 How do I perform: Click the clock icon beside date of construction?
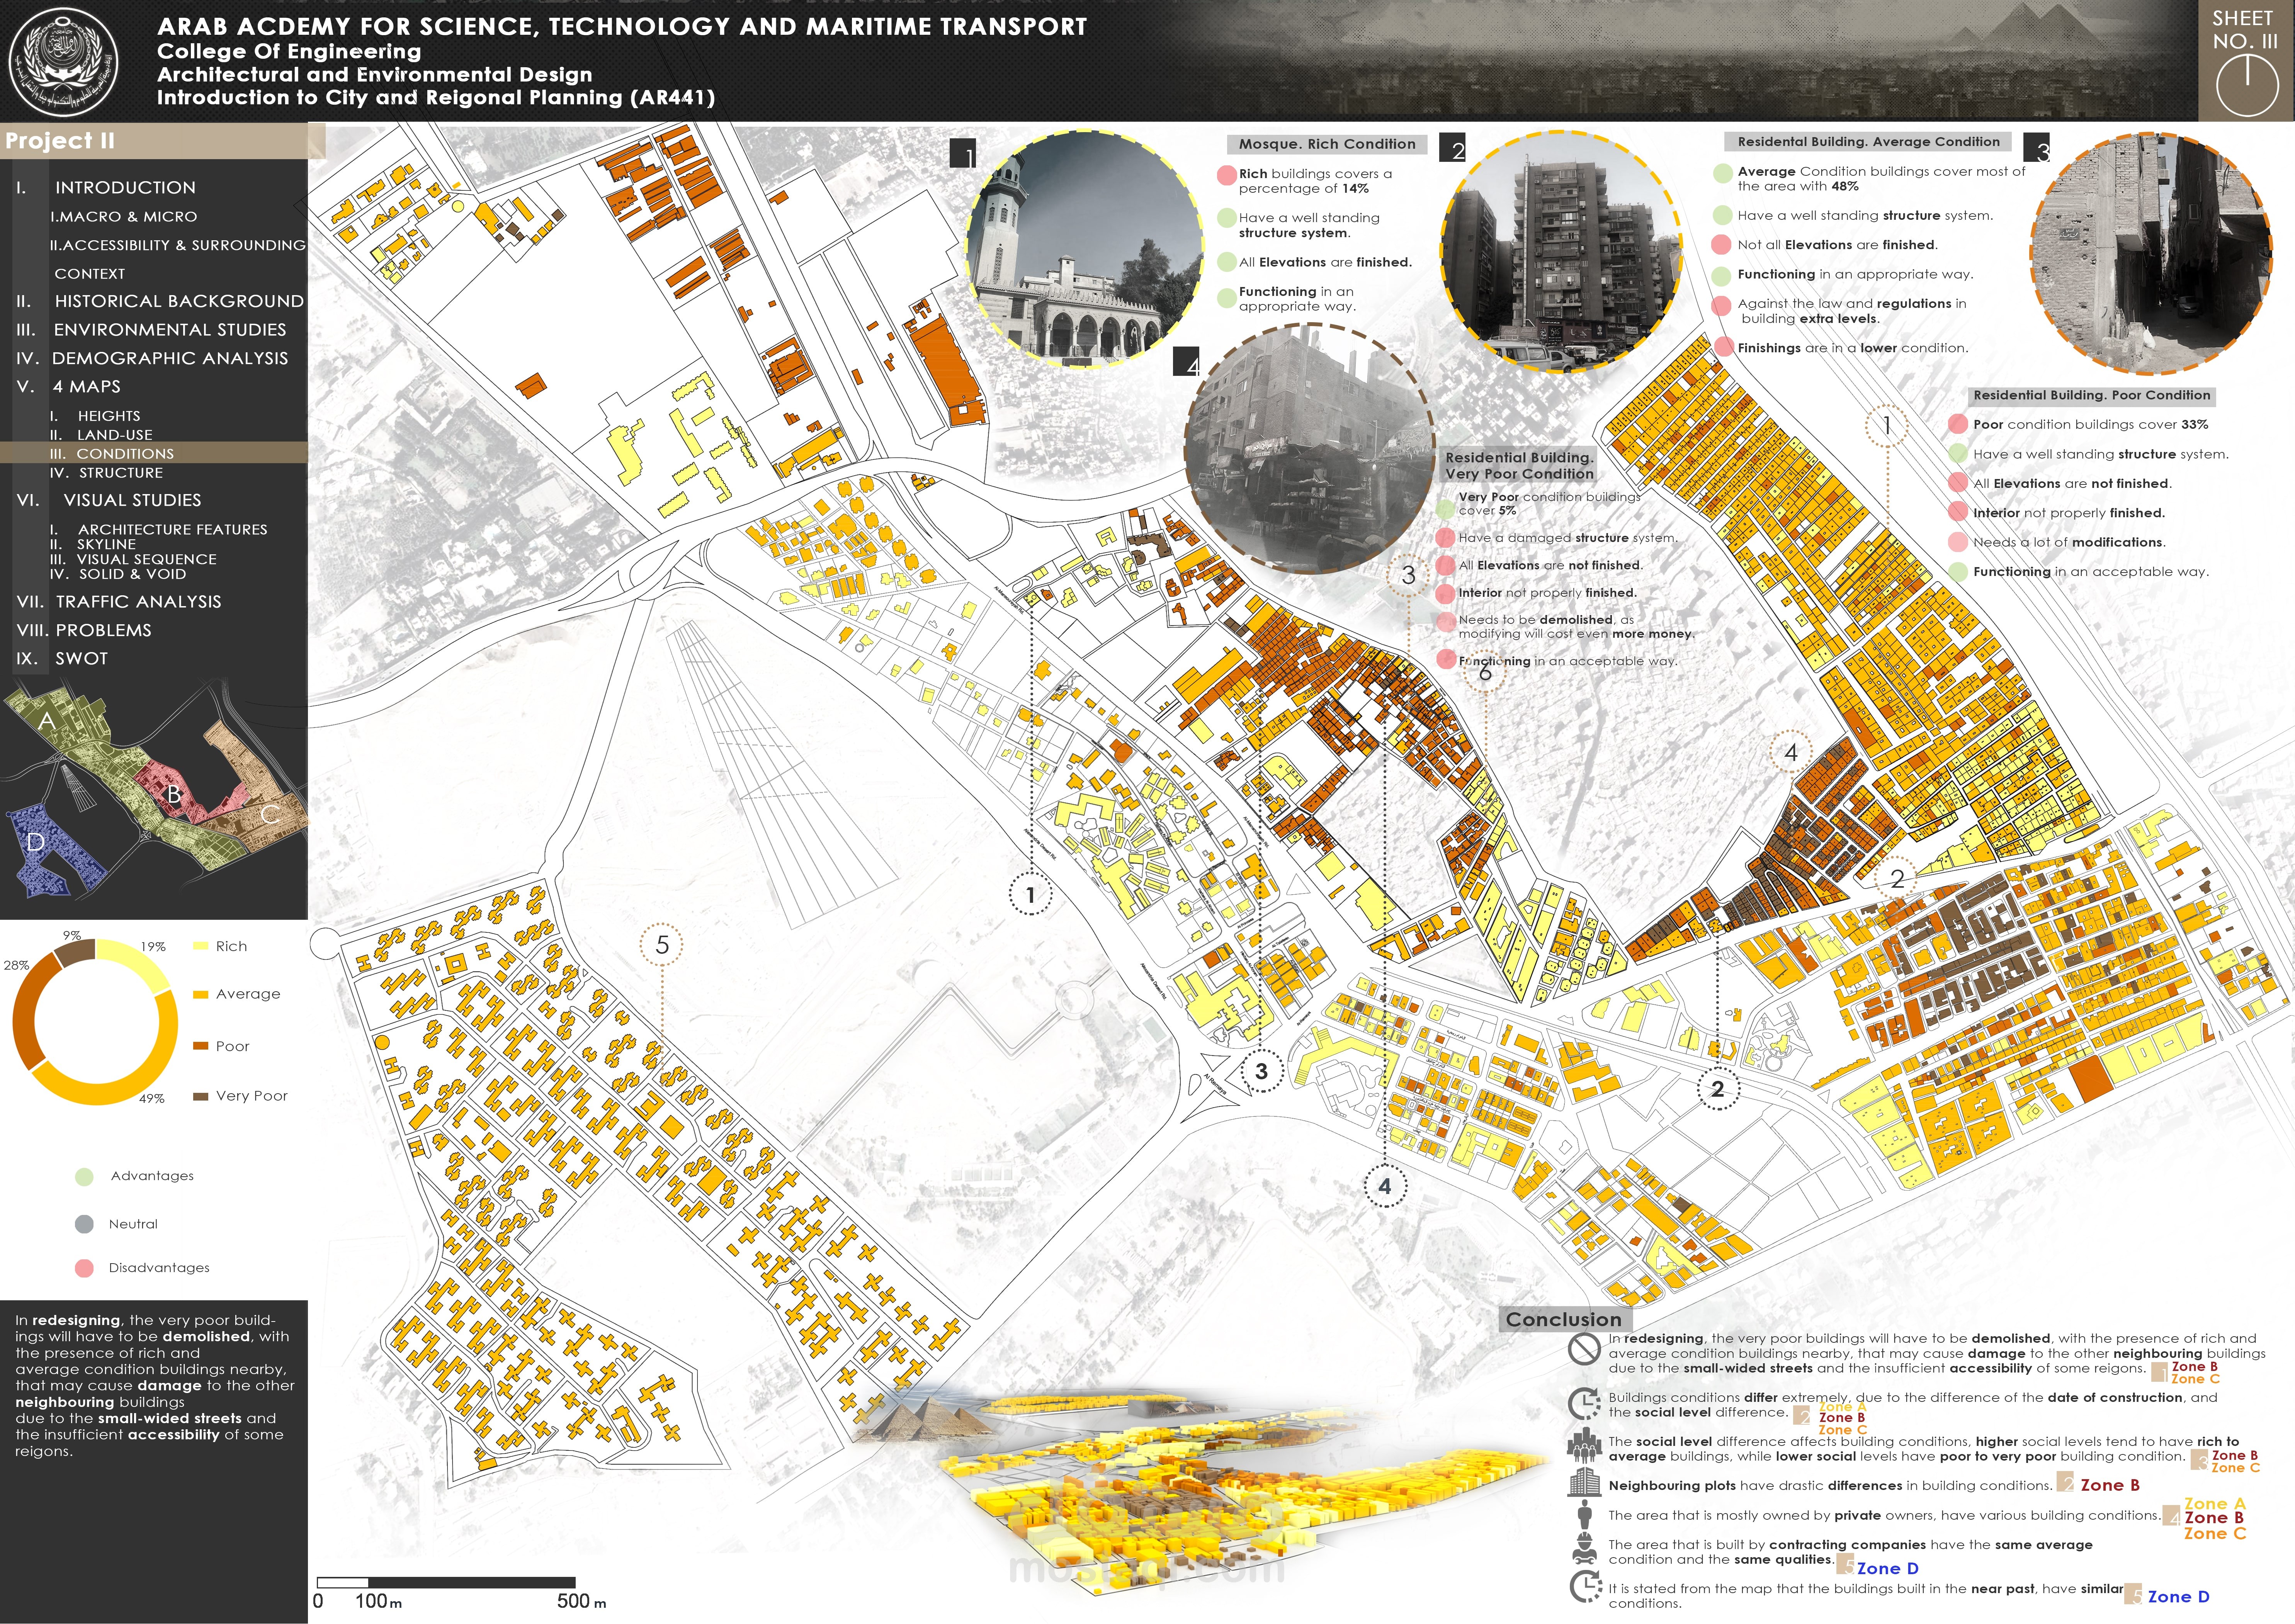(1585, 1403)
